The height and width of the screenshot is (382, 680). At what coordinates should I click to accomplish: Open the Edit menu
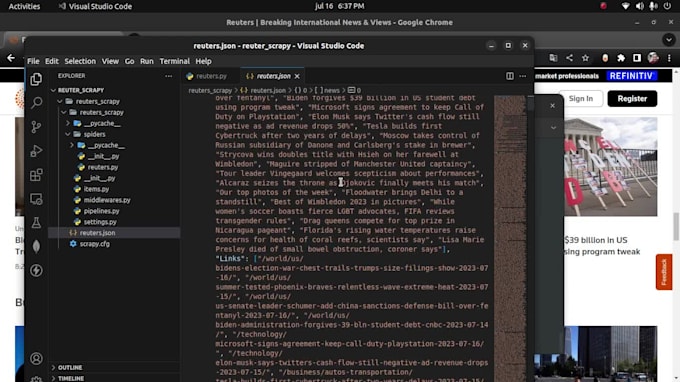pos(52,61)
